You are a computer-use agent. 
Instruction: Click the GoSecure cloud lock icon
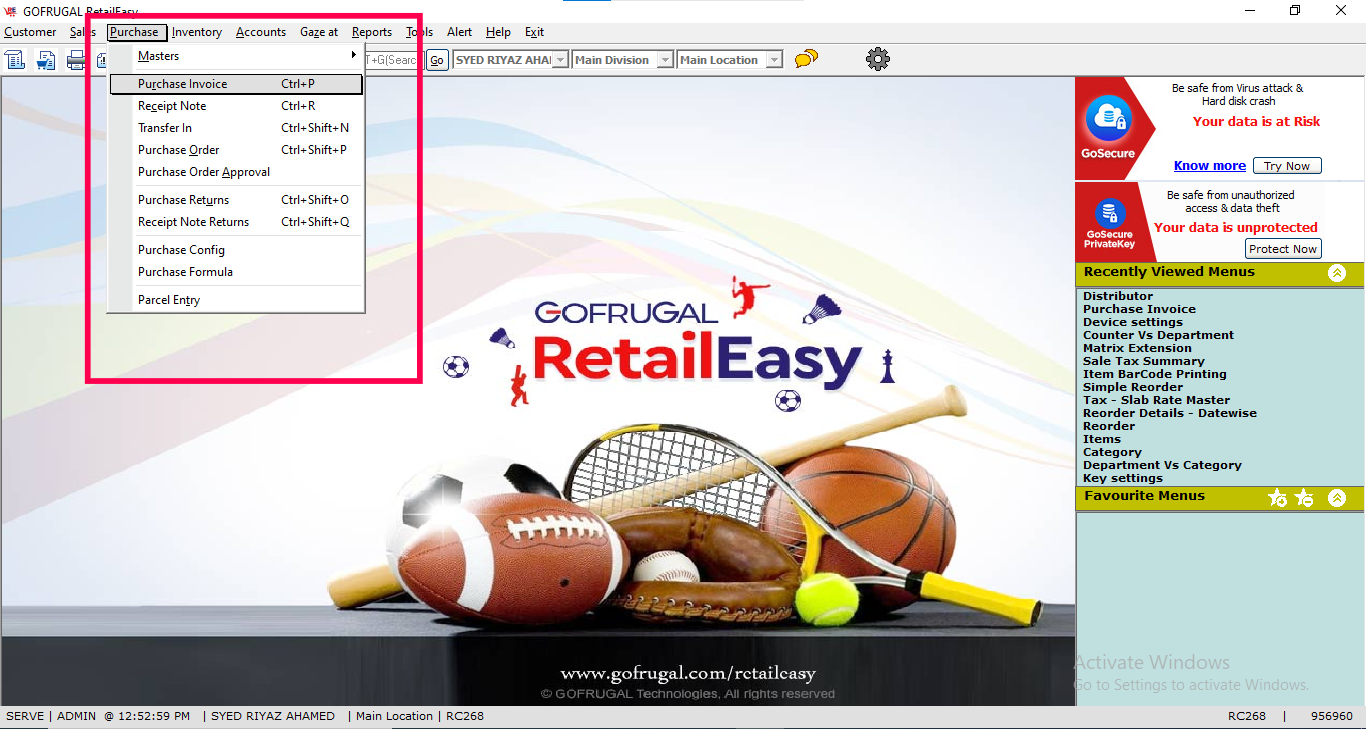tap(1108, 120)
